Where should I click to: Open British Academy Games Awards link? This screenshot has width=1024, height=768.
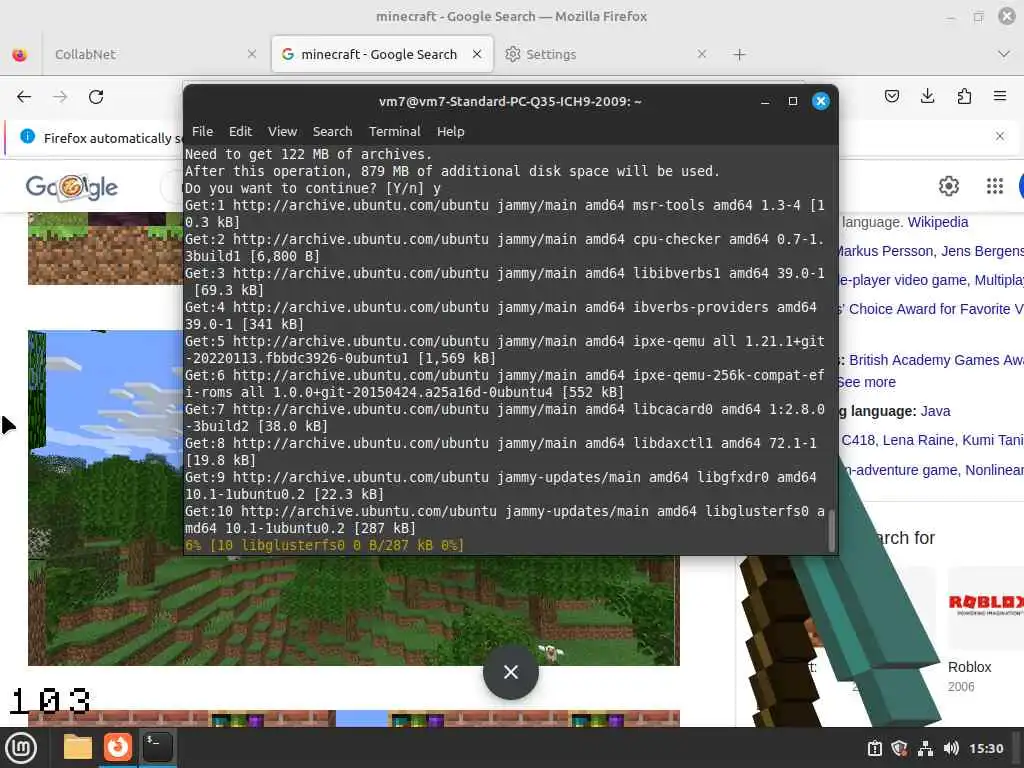pos(936,360)
